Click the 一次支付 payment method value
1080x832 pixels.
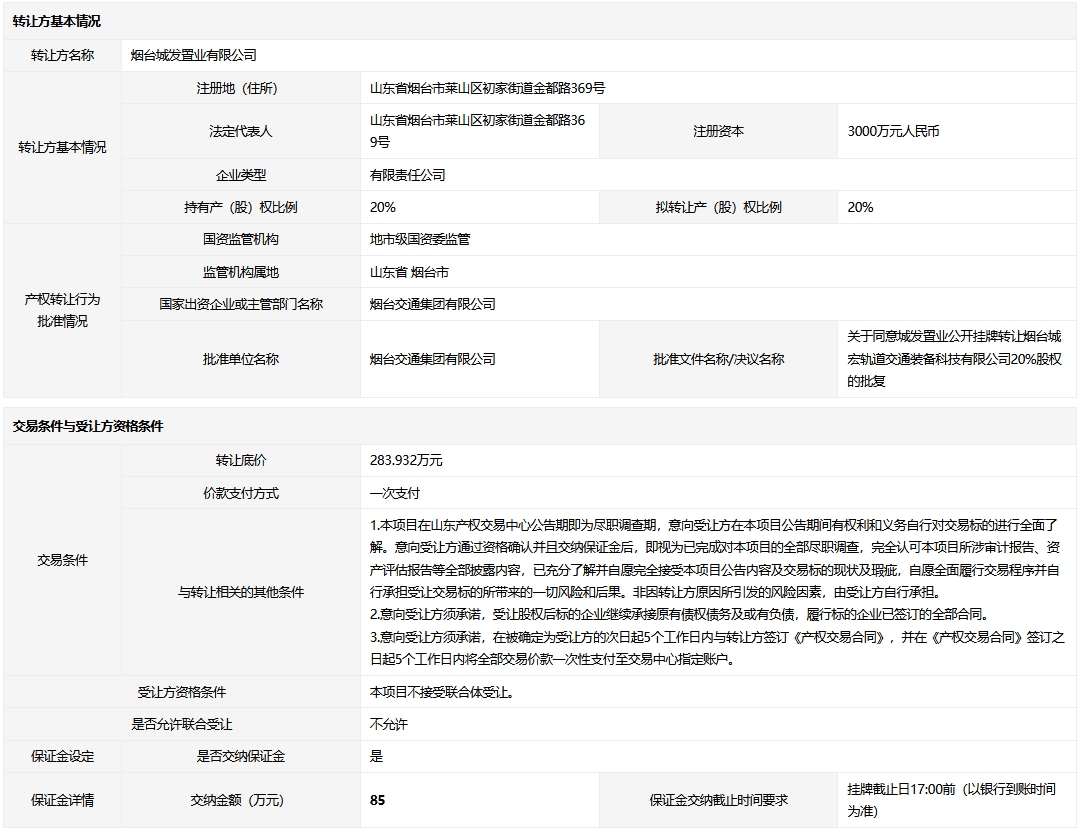pos(395,493)
